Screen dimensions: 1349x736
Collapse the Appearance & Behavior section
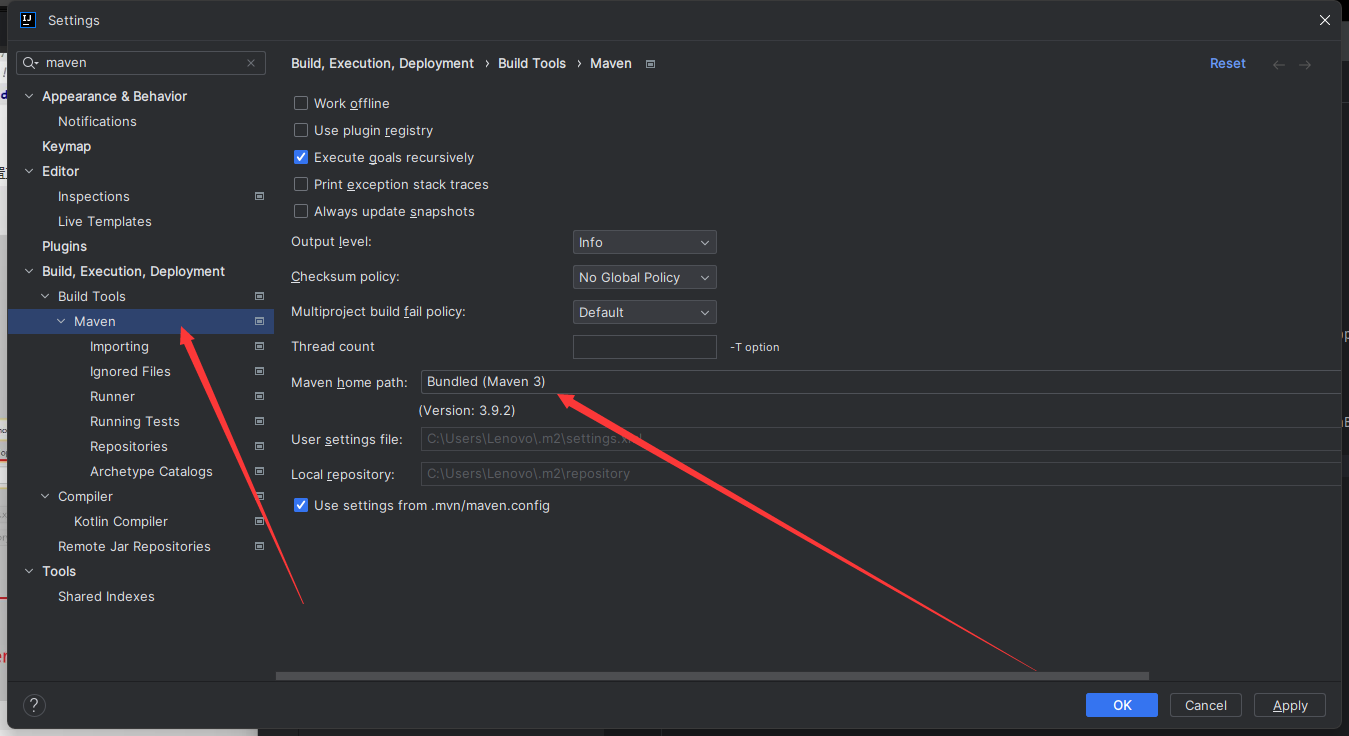29,96
